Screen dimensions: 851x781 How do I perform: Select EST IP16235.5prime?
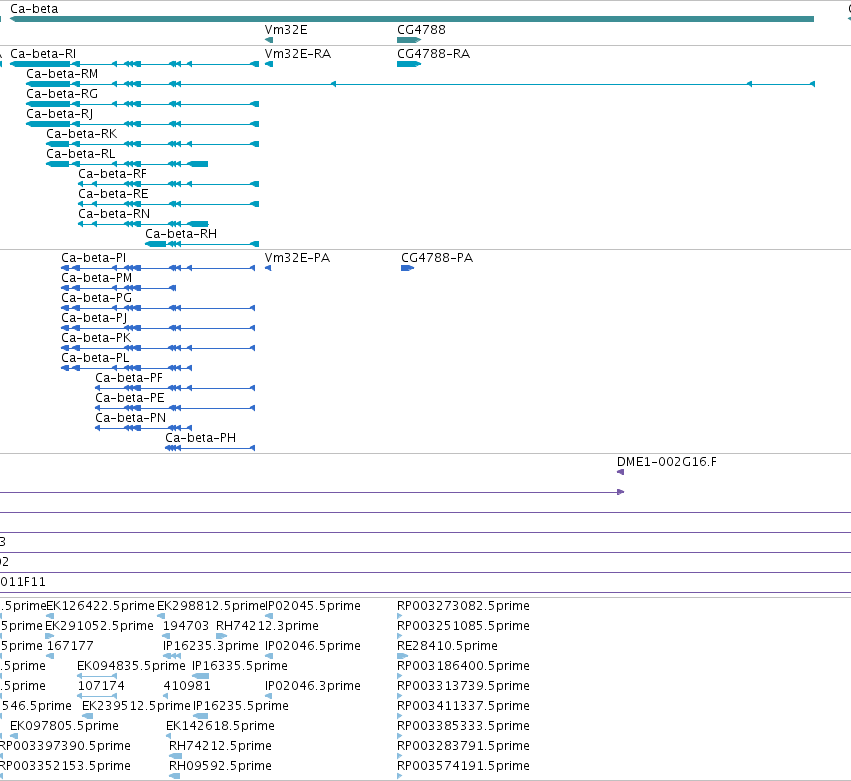[241, 706]
